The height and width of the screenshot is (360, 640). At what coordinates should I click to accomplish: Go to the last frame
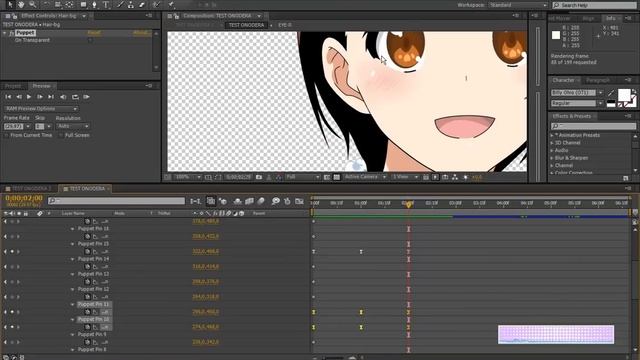tap(51, 97)
